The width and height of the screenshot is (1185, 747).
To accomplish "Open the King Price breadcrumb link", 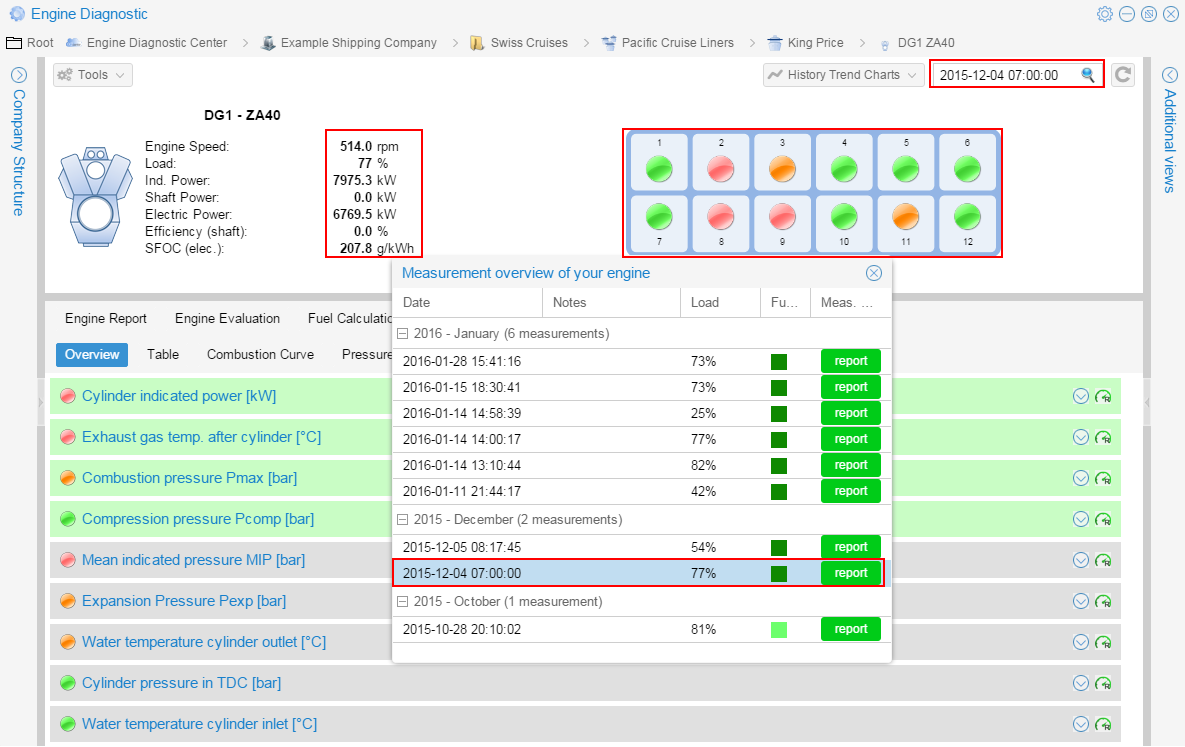I will (815, 42).
